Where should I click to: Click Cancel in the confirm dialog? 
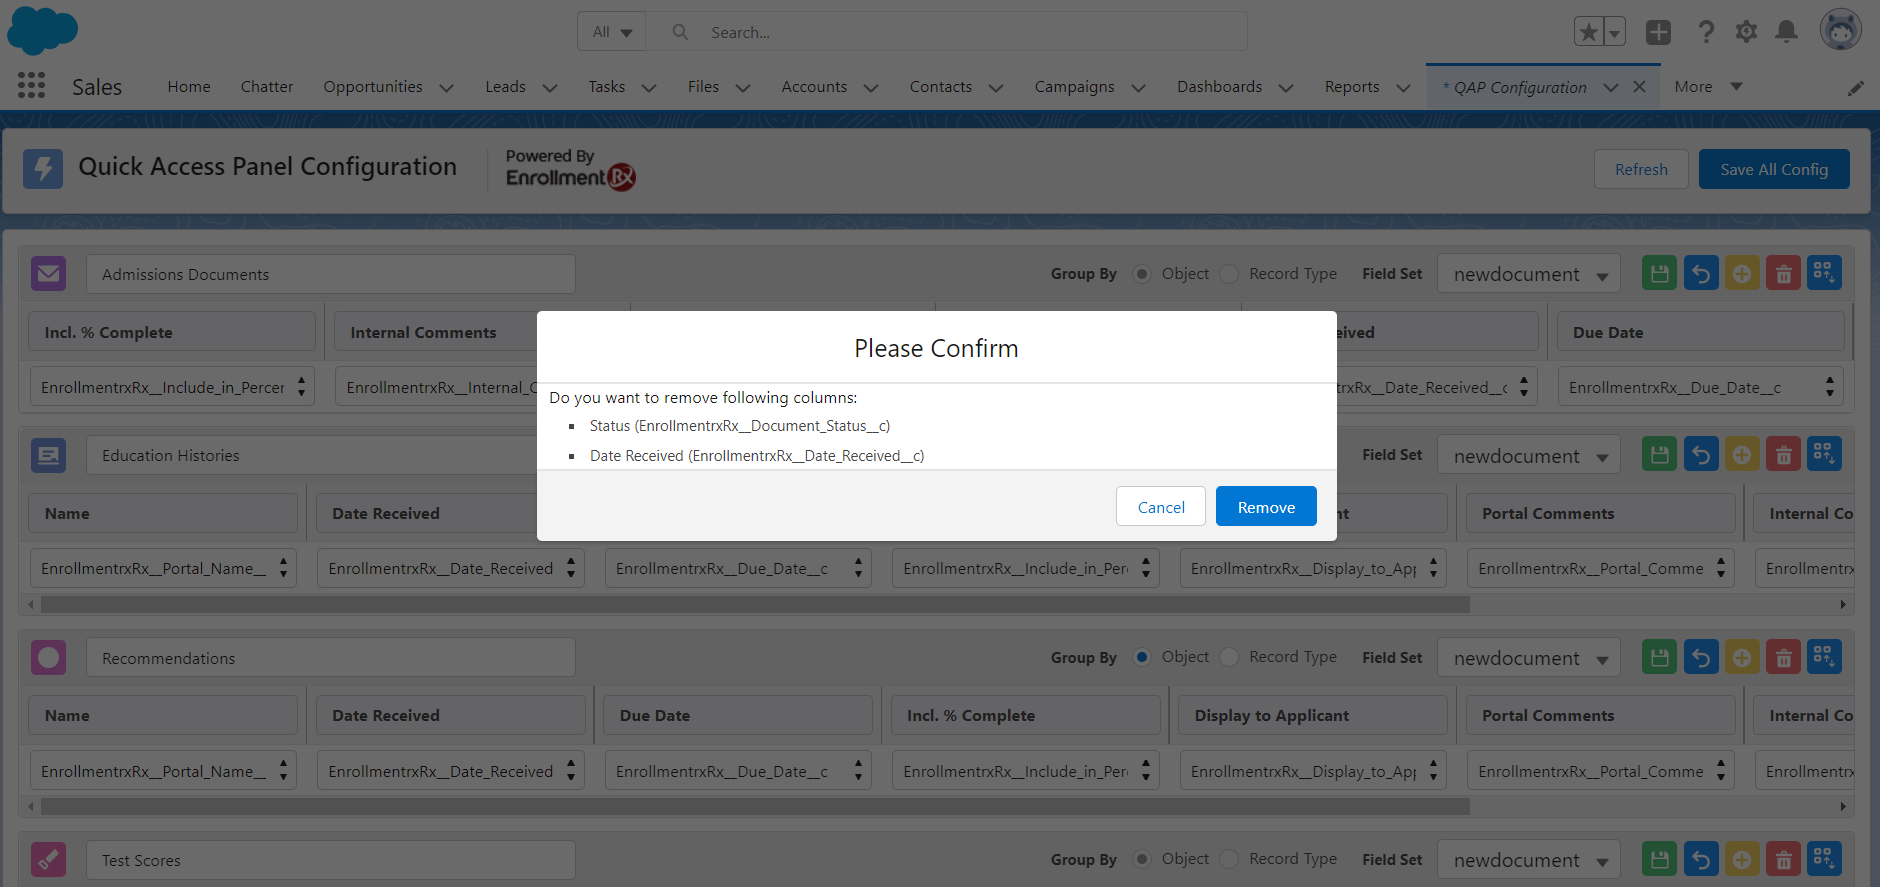click(1160, 507)
